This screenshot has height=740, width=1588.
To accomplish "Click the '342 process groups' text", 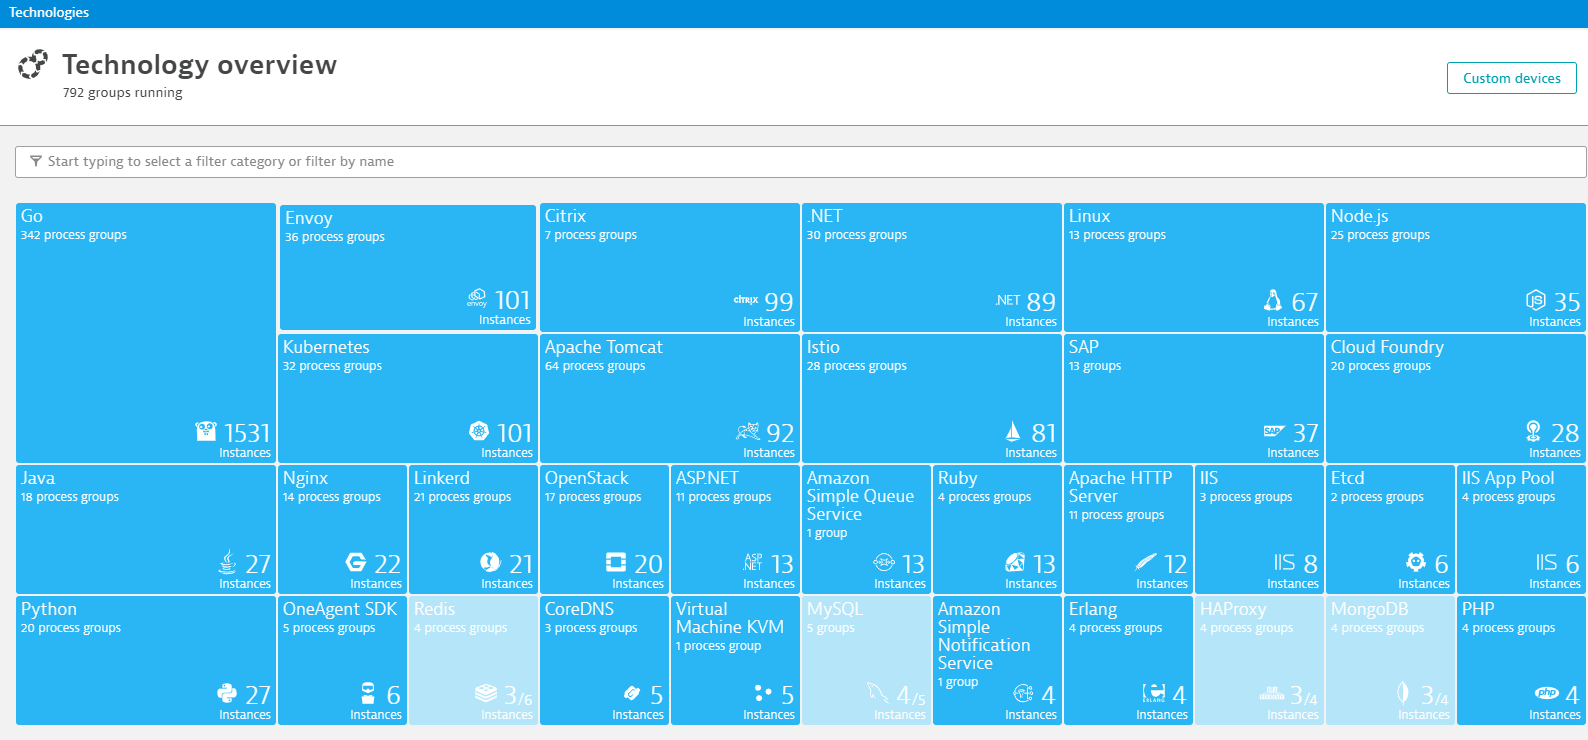I will (74, 235).
